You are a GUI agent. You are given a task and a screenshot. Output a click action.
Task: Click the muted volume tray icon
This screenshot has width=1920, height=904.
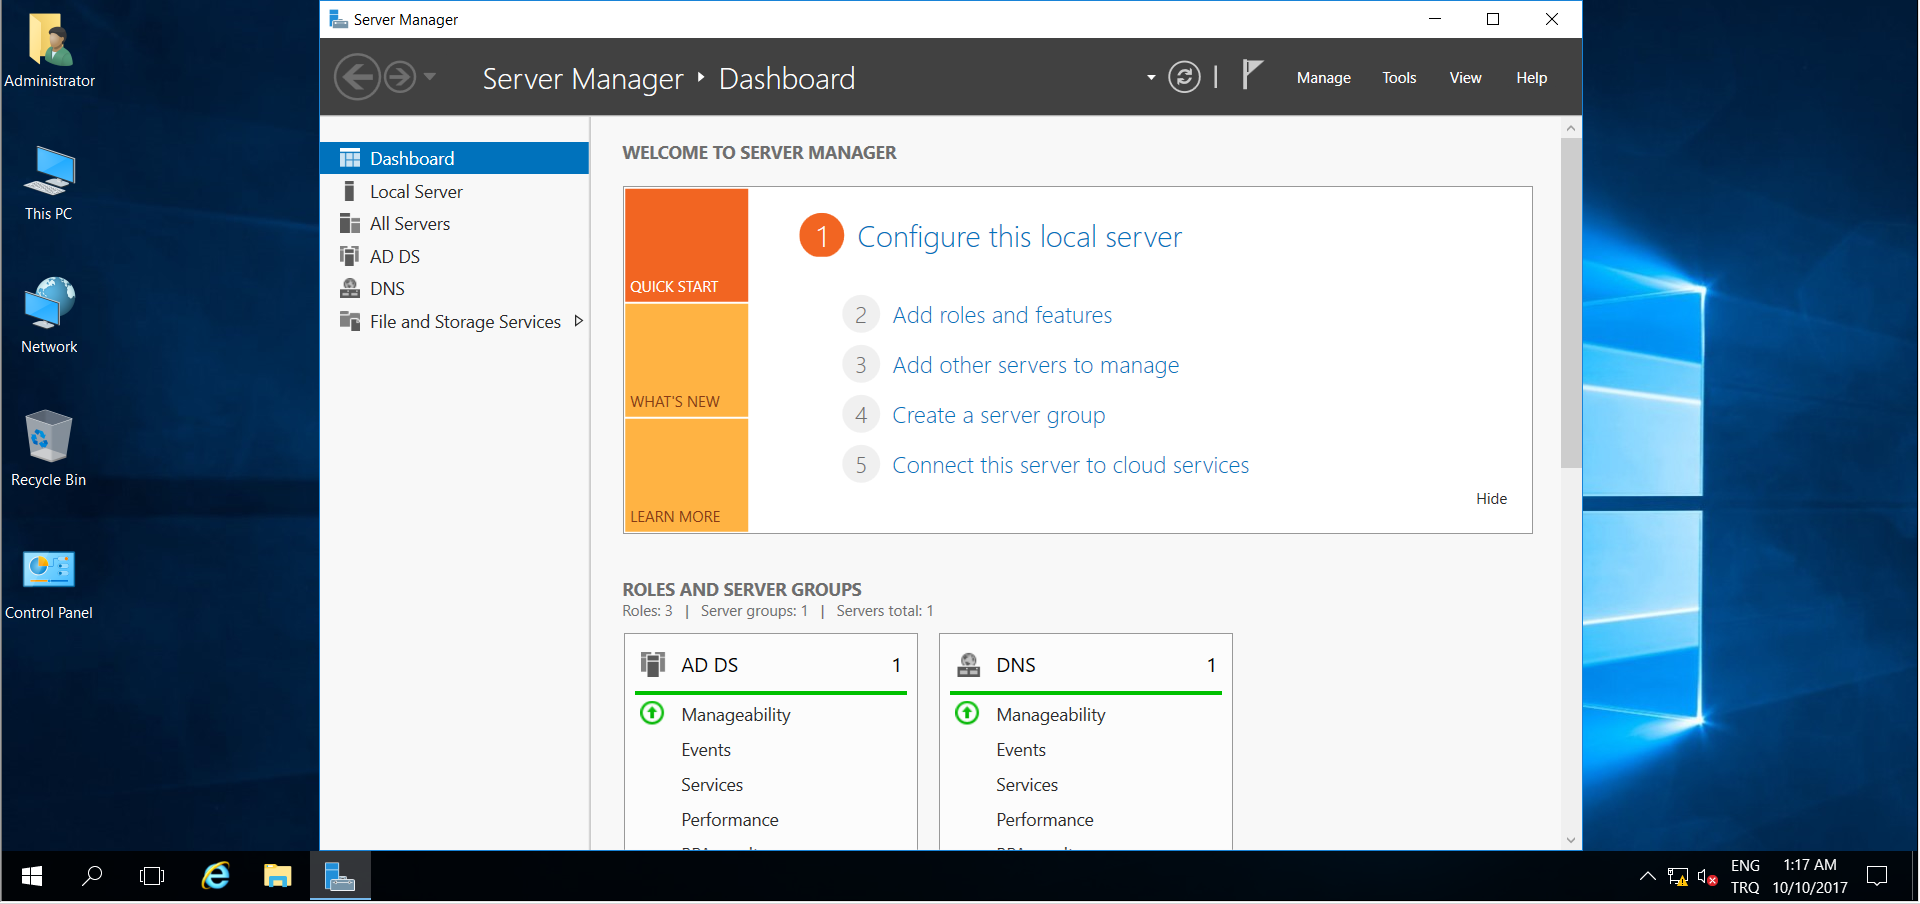pyautogui.click(x=1707, y=877)
